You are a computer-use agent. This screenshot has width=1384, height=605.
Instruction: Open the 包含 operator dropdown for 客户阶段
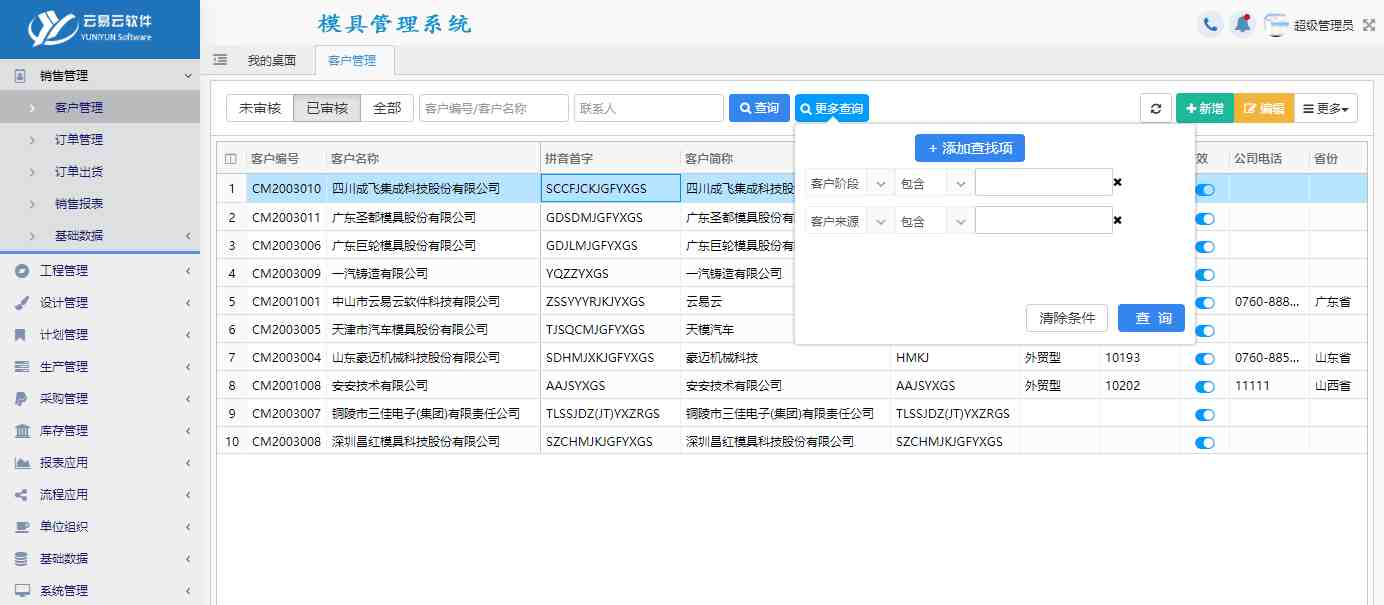tap(932, 184)
